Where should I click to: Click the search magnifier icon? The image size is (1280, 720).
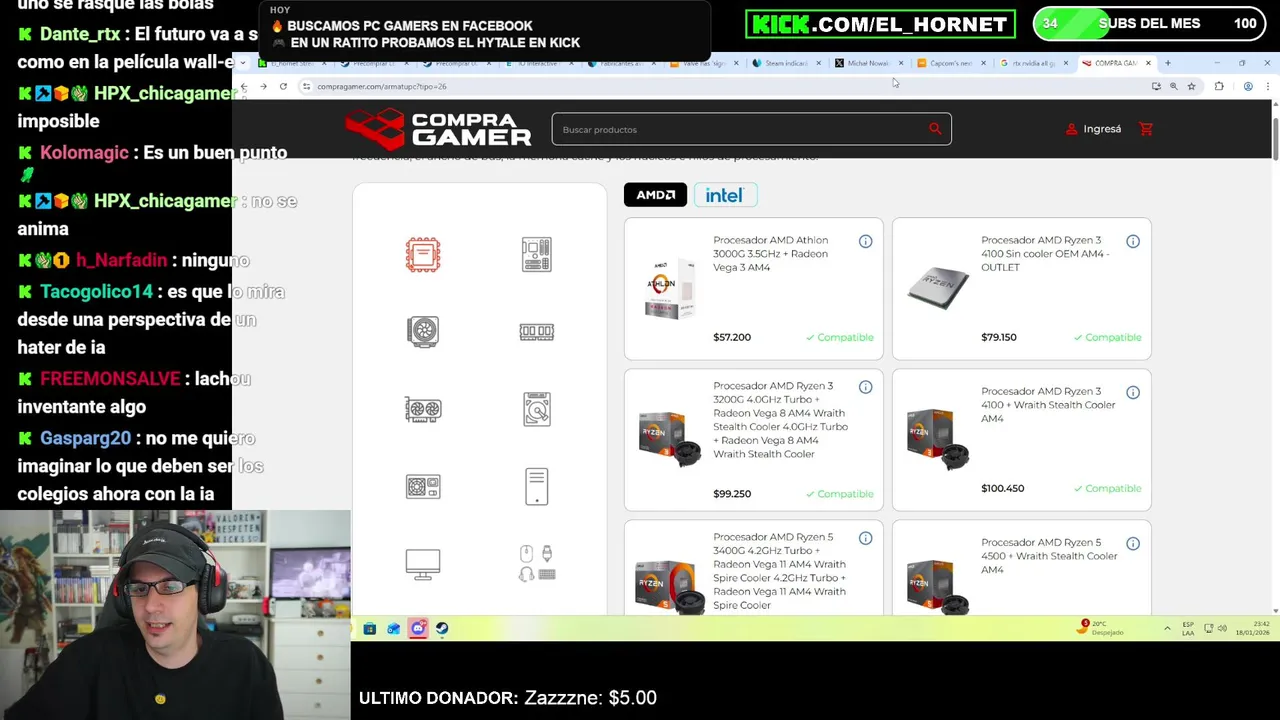[935, 129]
